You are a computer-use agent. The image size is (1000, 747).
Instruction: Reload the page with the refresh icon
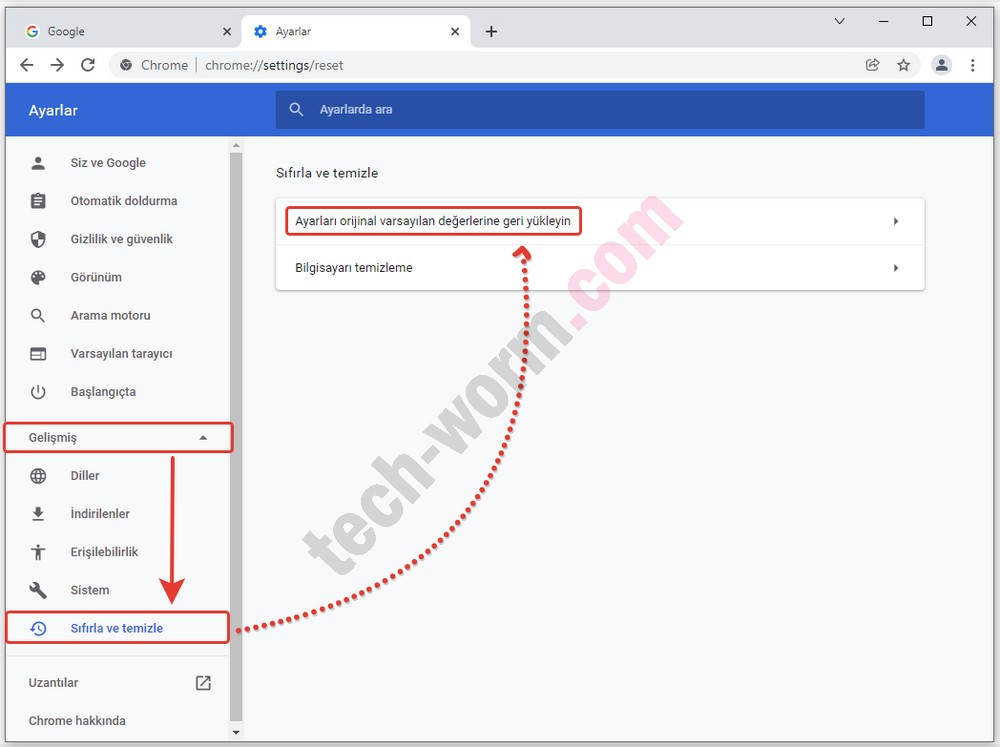click(x=88, y=65)
